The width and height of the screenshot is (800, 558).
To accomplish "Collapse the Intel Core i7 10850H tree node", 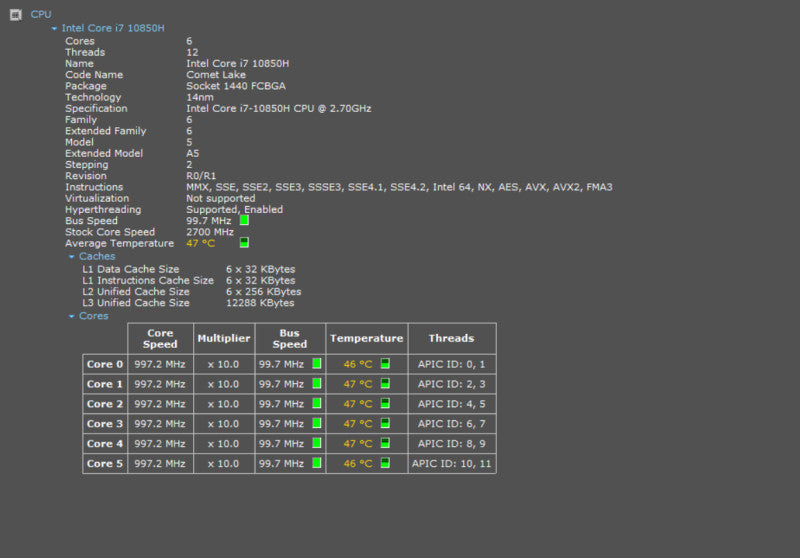I will point(54,29).
